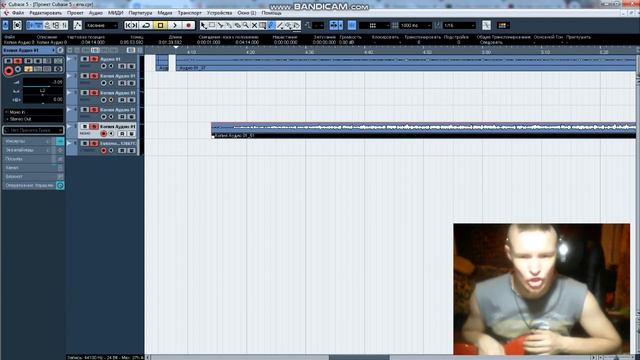
Task: Toggle Record Enable on selected track 5
Action: click(104, 134)
